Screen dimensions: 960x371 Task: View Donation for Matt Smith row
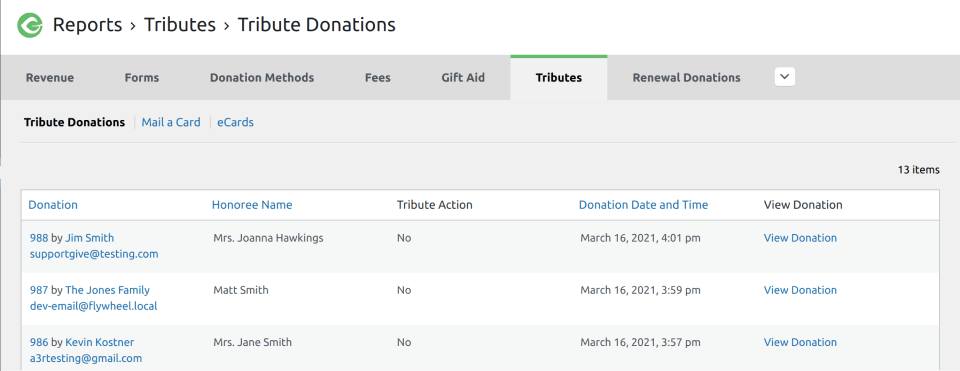[800, 290]
